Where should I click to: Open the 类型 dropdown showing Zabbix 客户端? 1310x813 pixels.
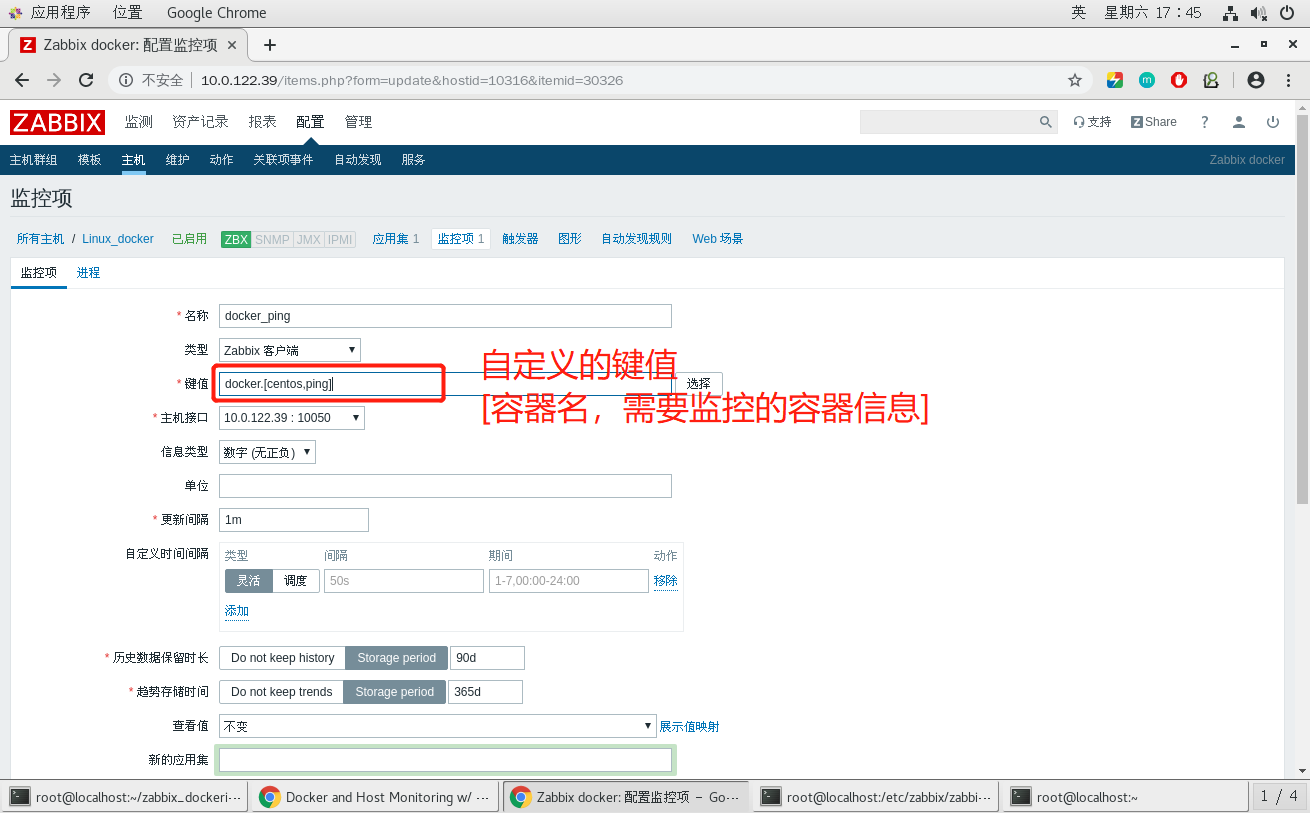tap(289, 349)
